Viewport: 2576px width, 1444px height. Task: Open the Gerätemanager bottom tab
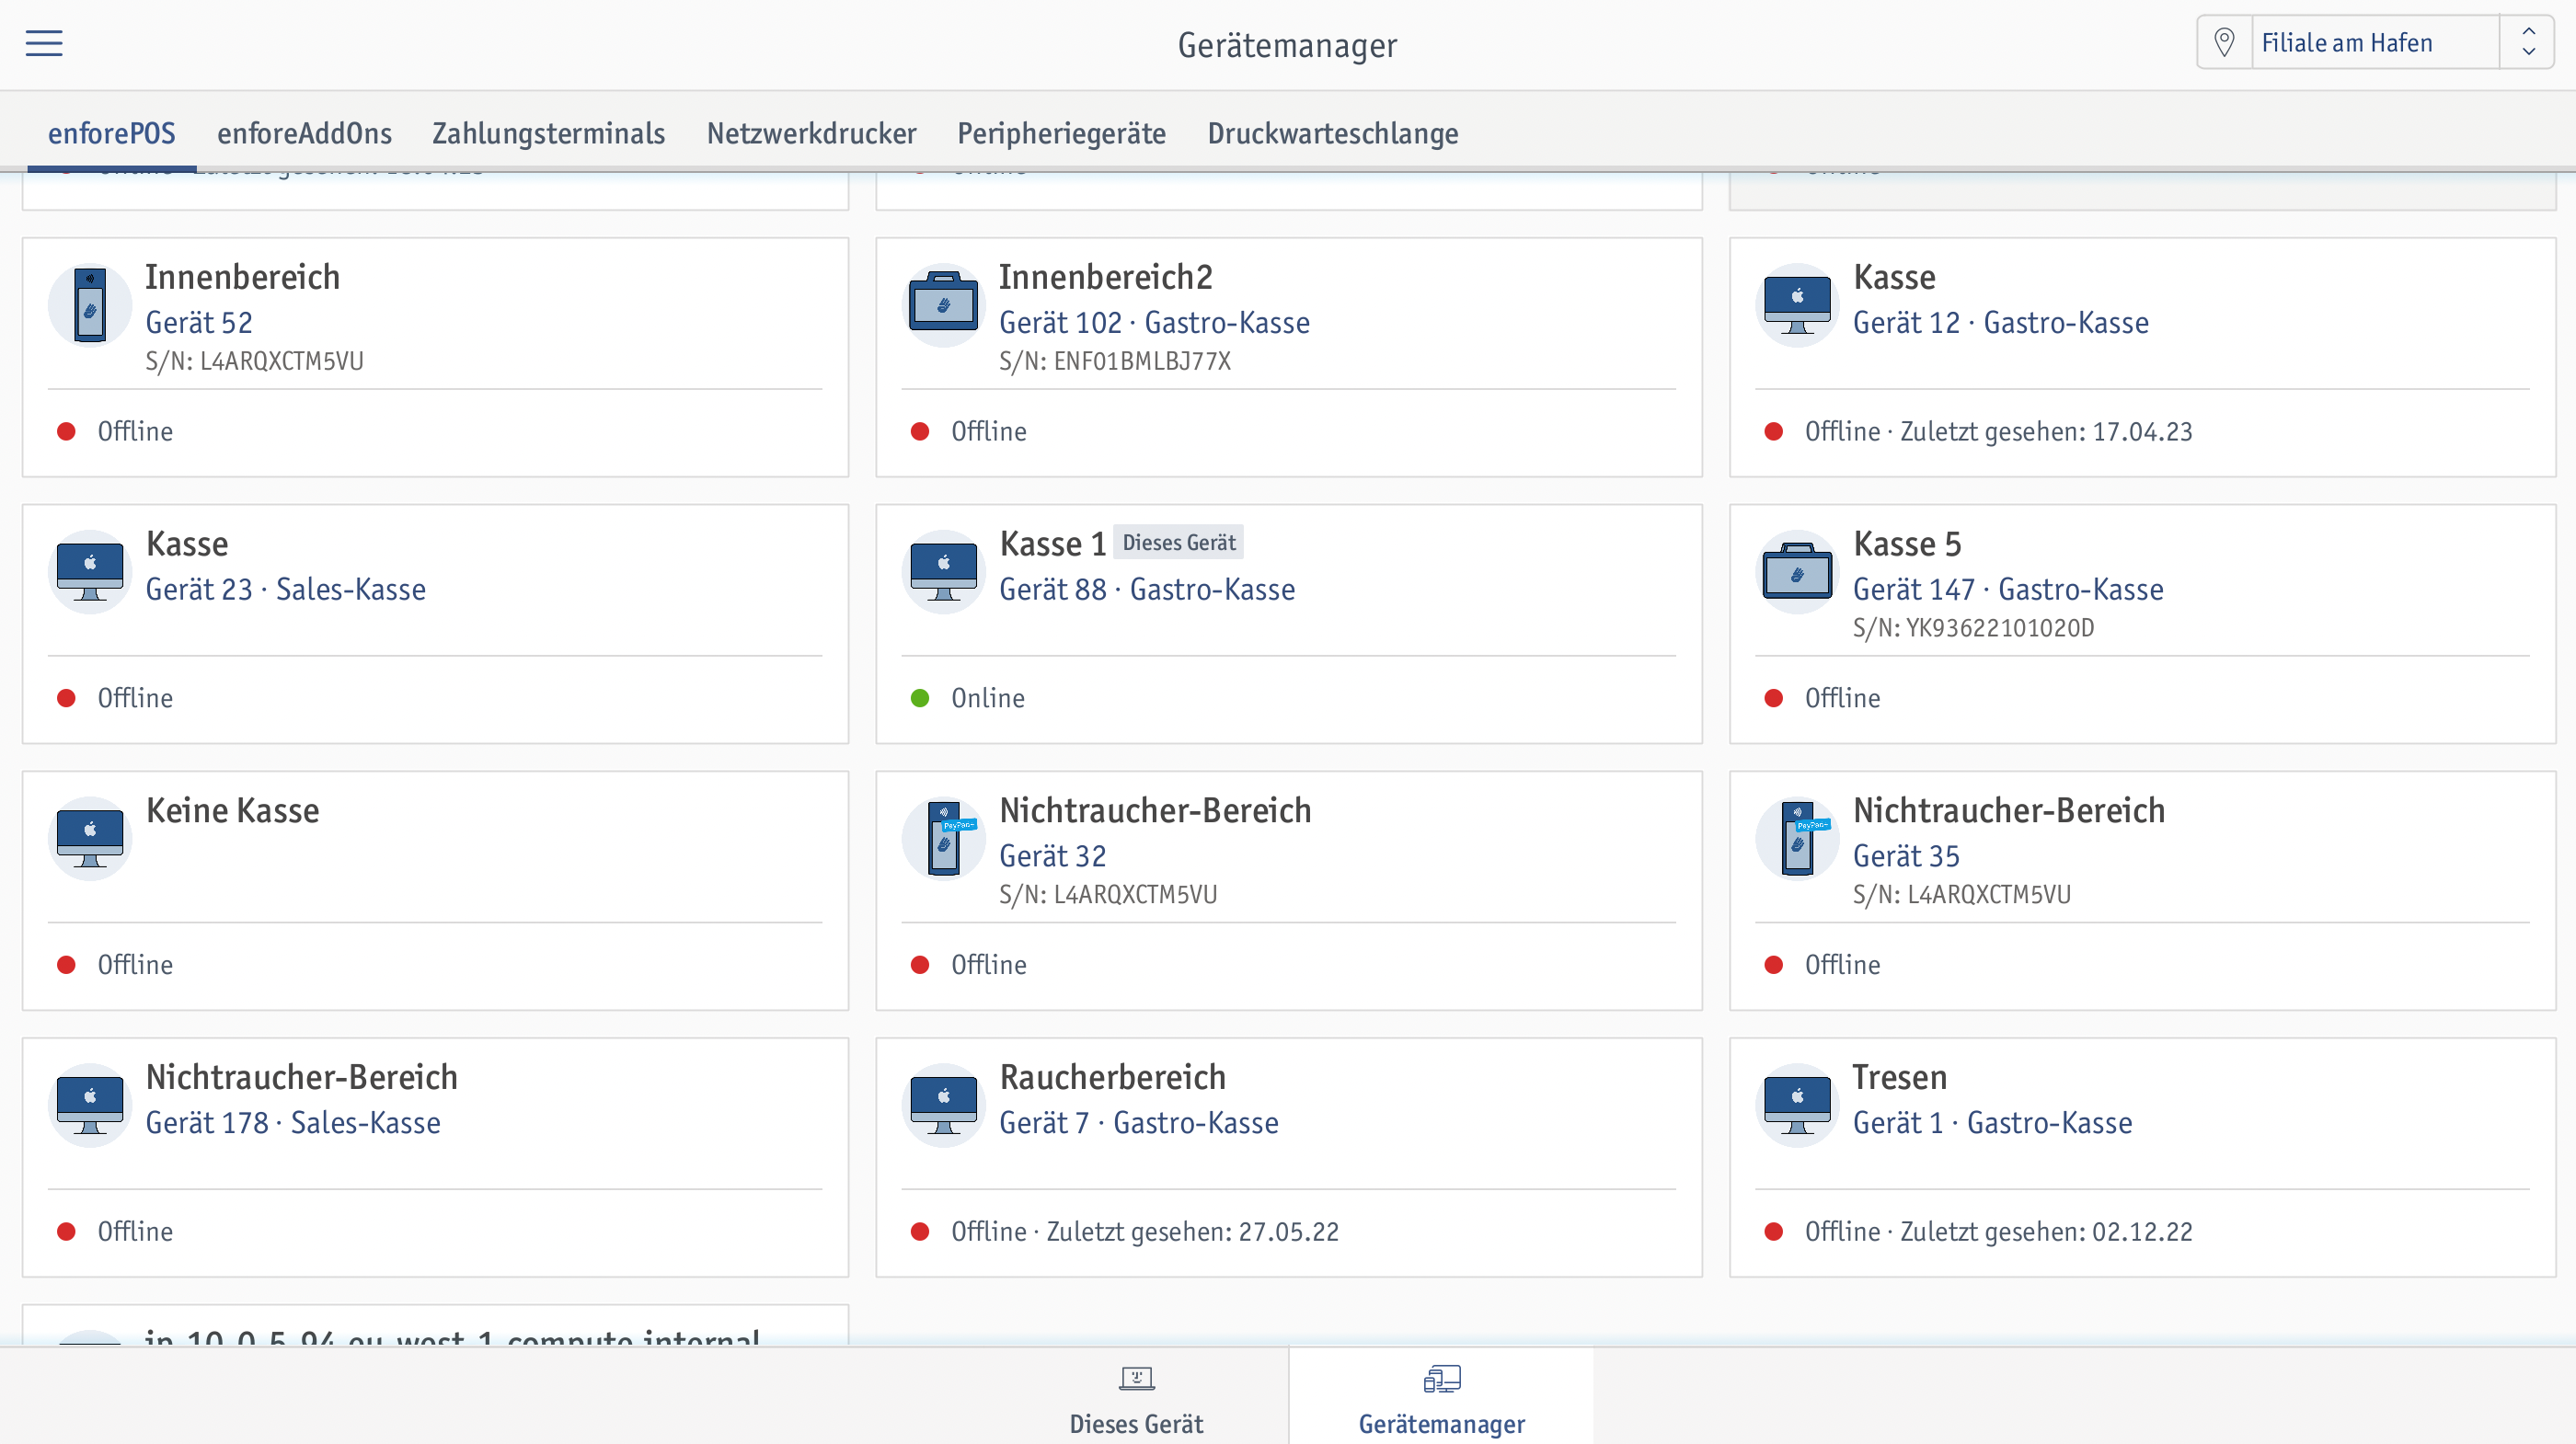[x=1441, y=1399]
